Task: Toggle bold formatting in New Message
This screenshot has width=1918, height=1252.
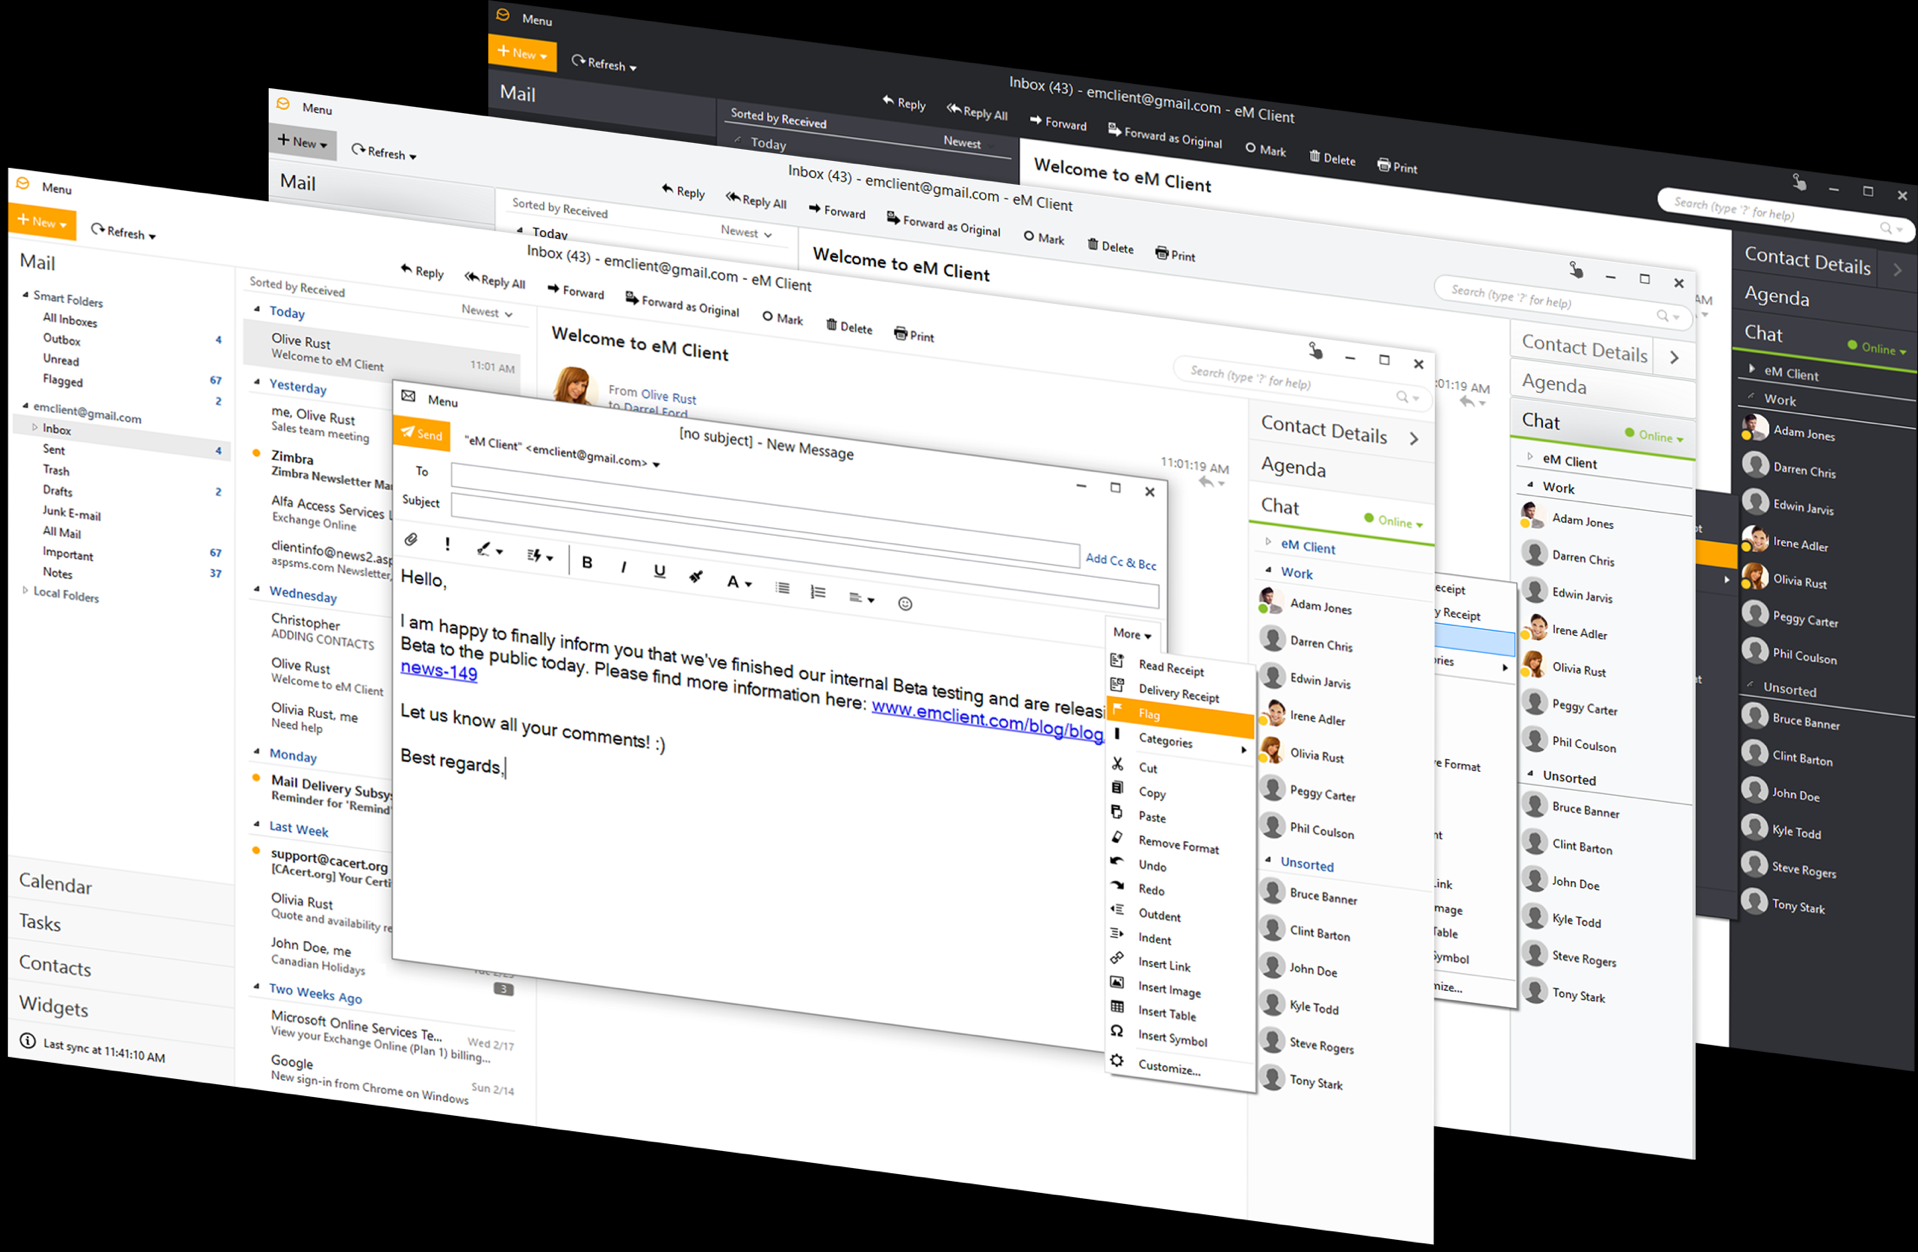Action: [587, 563]
